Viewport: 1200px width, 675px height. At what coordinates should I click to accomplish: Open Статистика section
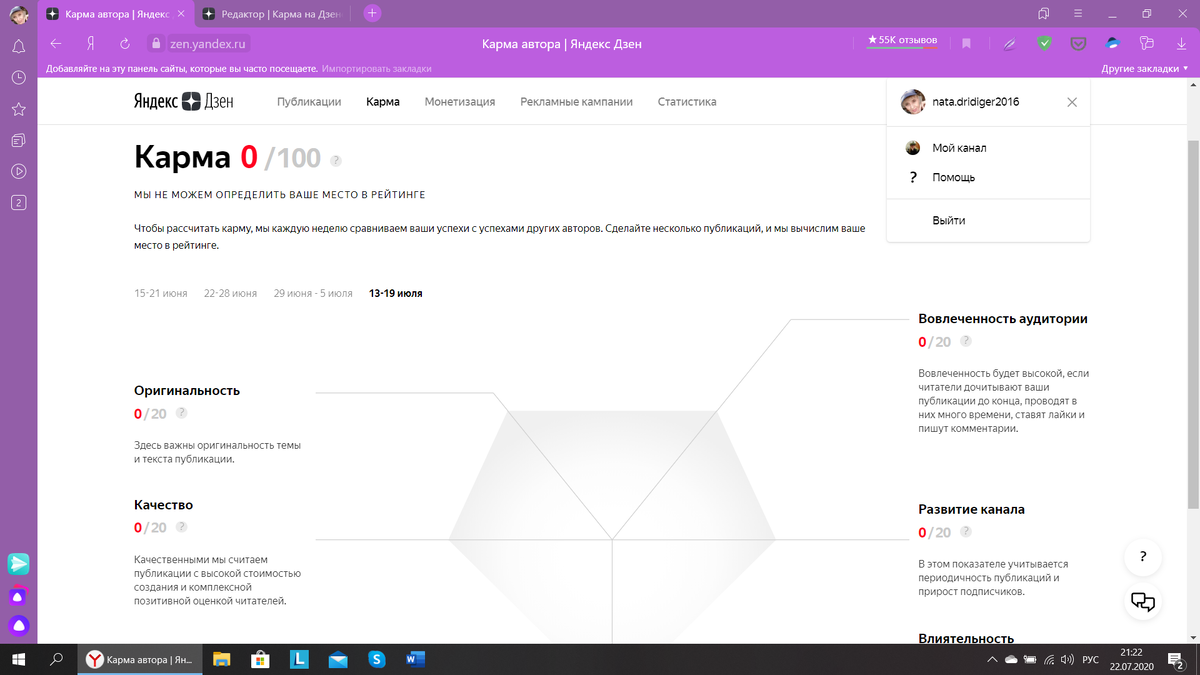click(687, 102)
